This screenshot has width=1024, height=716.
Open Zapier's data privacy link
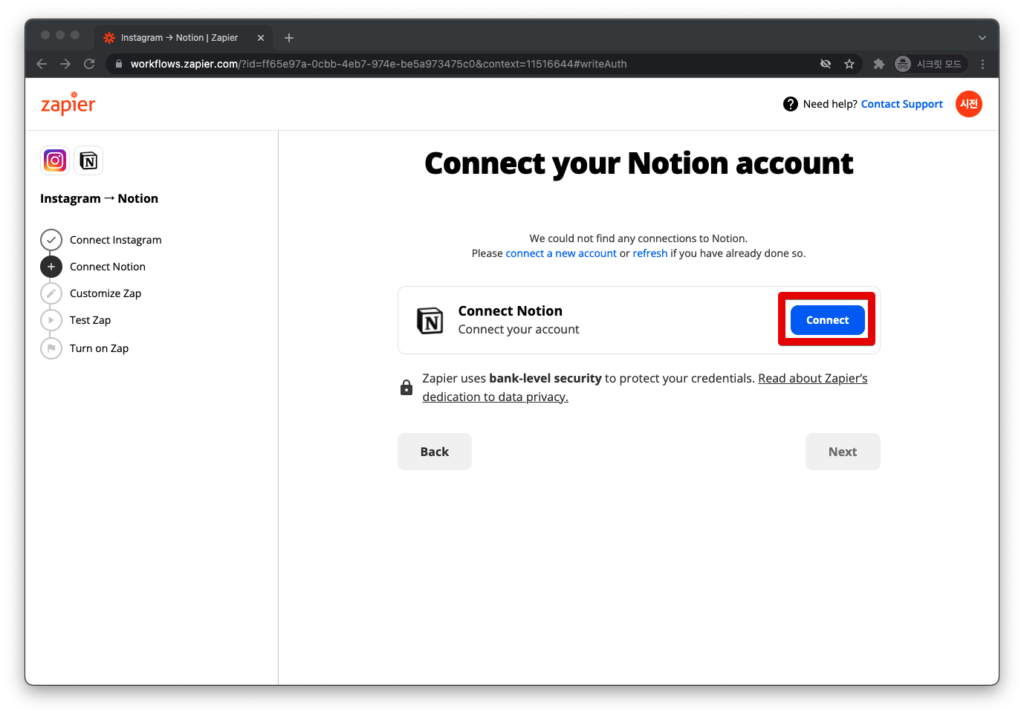[645, 387]
